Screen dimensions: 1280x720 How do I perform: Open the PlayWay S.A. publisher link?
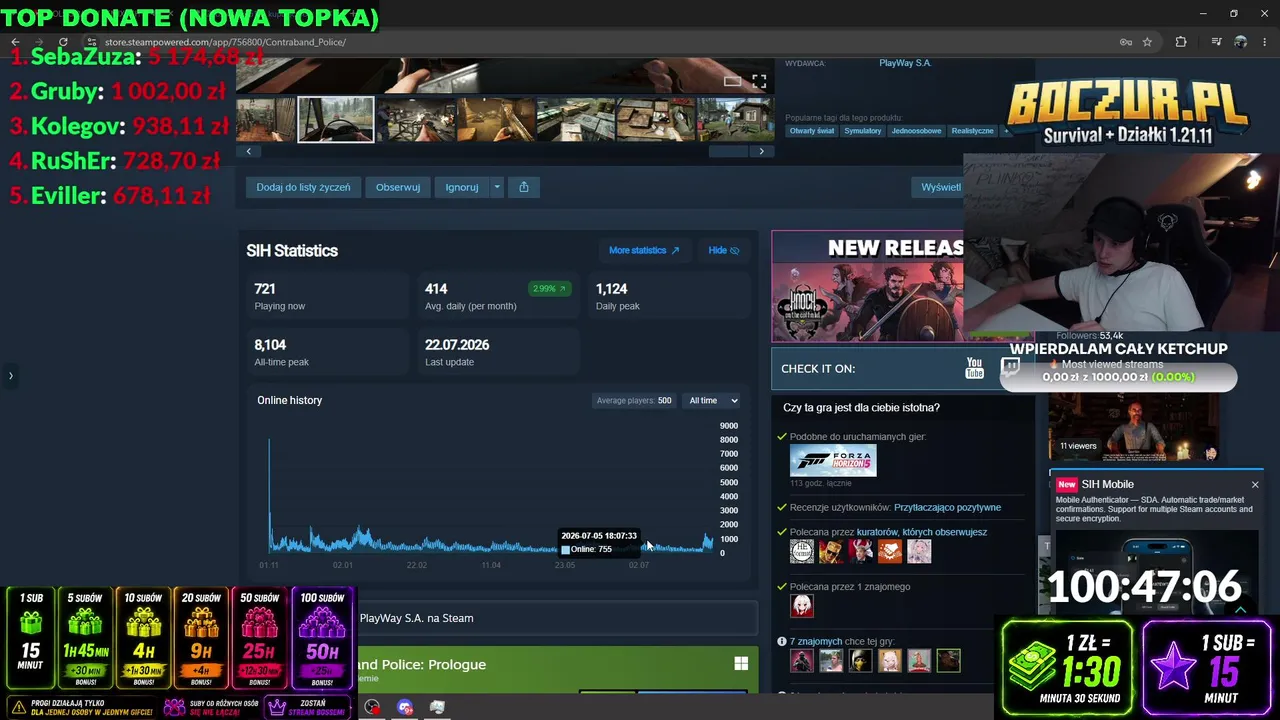(x=905, y=63)
